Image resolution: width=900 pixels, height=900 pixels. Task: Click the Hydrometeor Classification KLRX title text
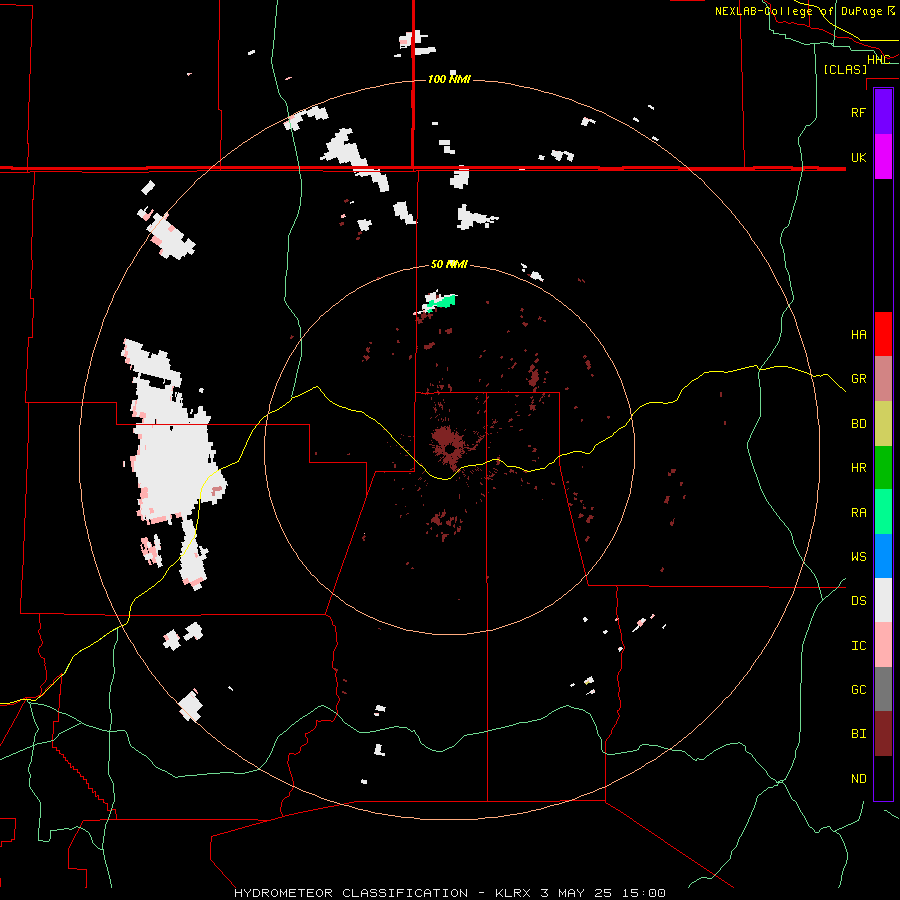(x=449, y=893)
